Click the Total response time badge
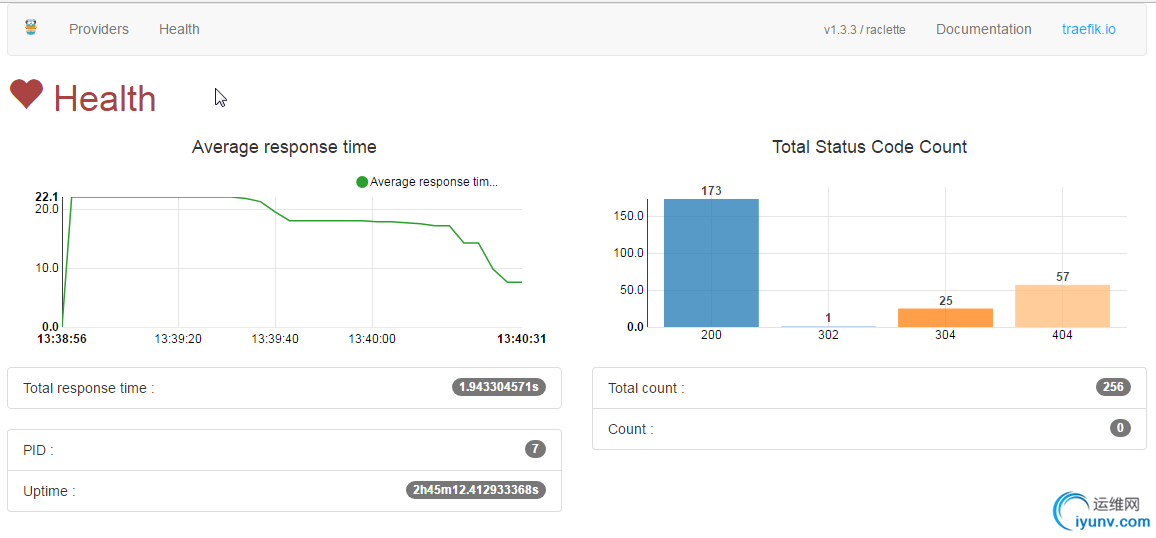 pos(499,387)
